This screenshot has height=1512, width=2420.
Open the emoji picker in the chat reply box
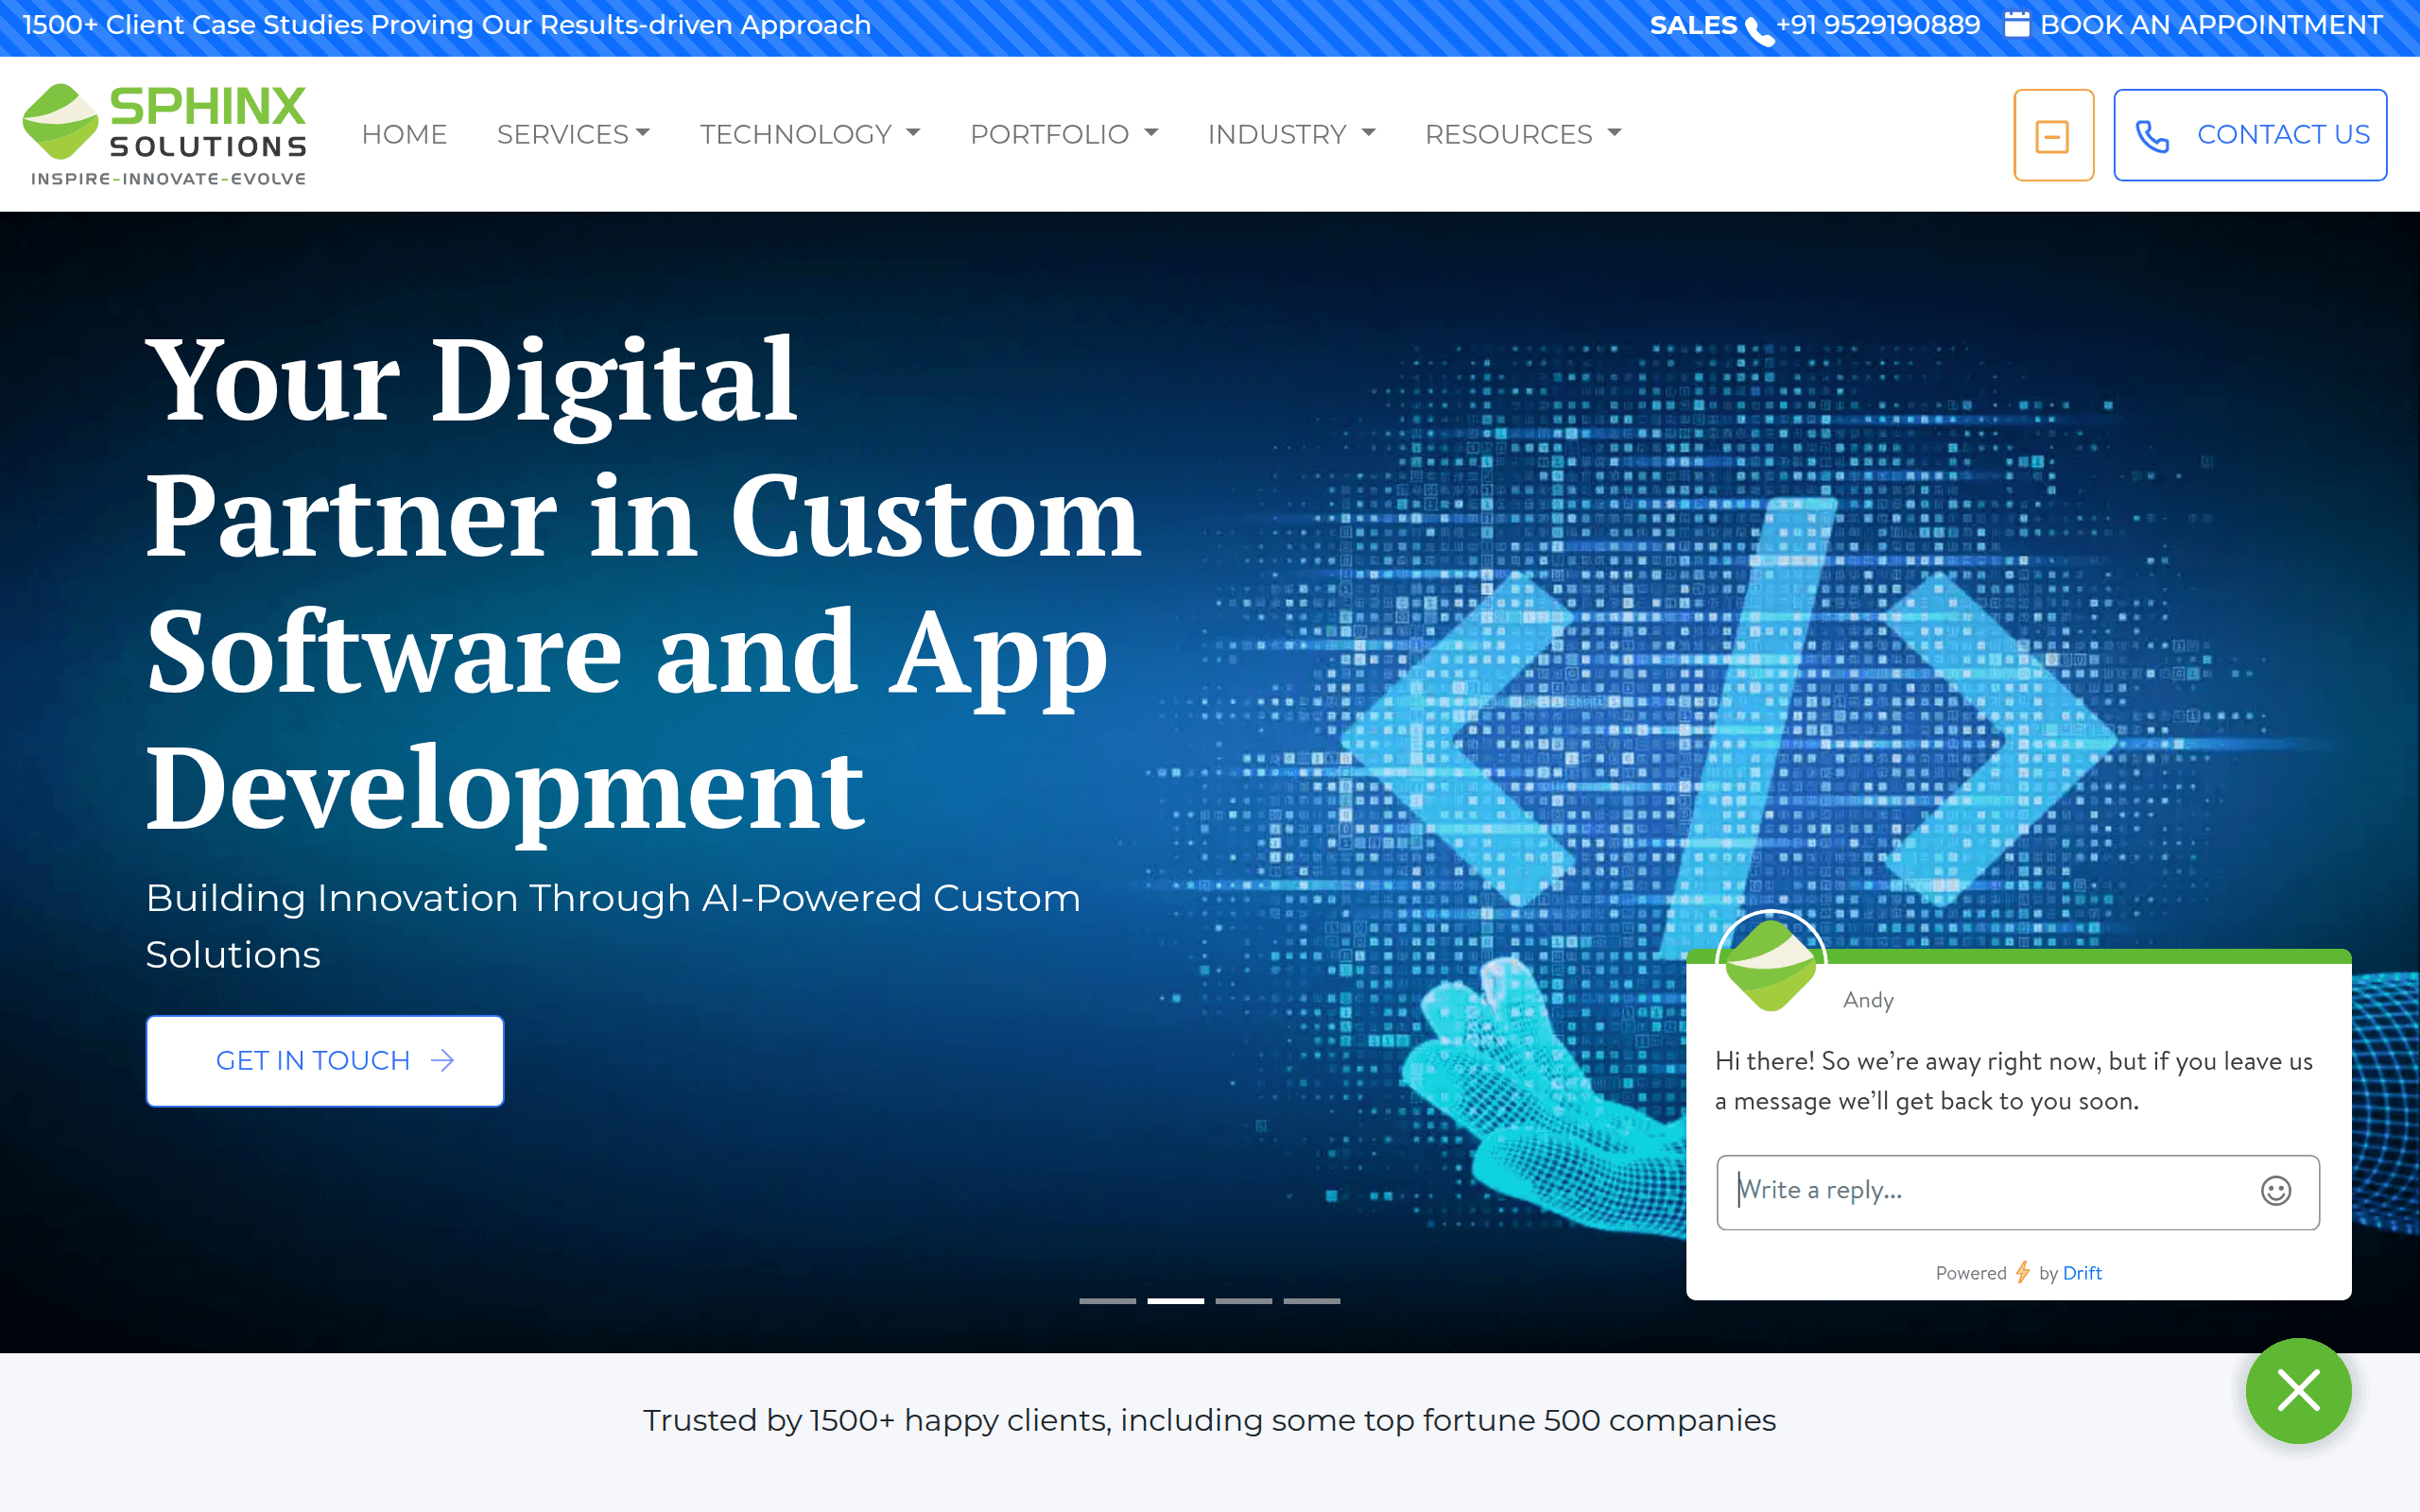2275,1191
